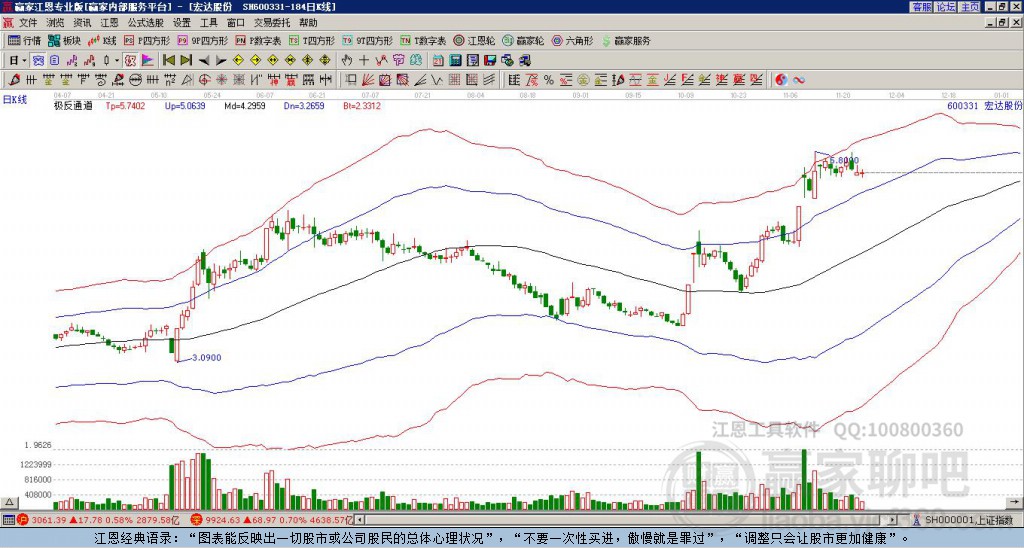
Task: Jump to first bar icon
Action: point(168,61)
